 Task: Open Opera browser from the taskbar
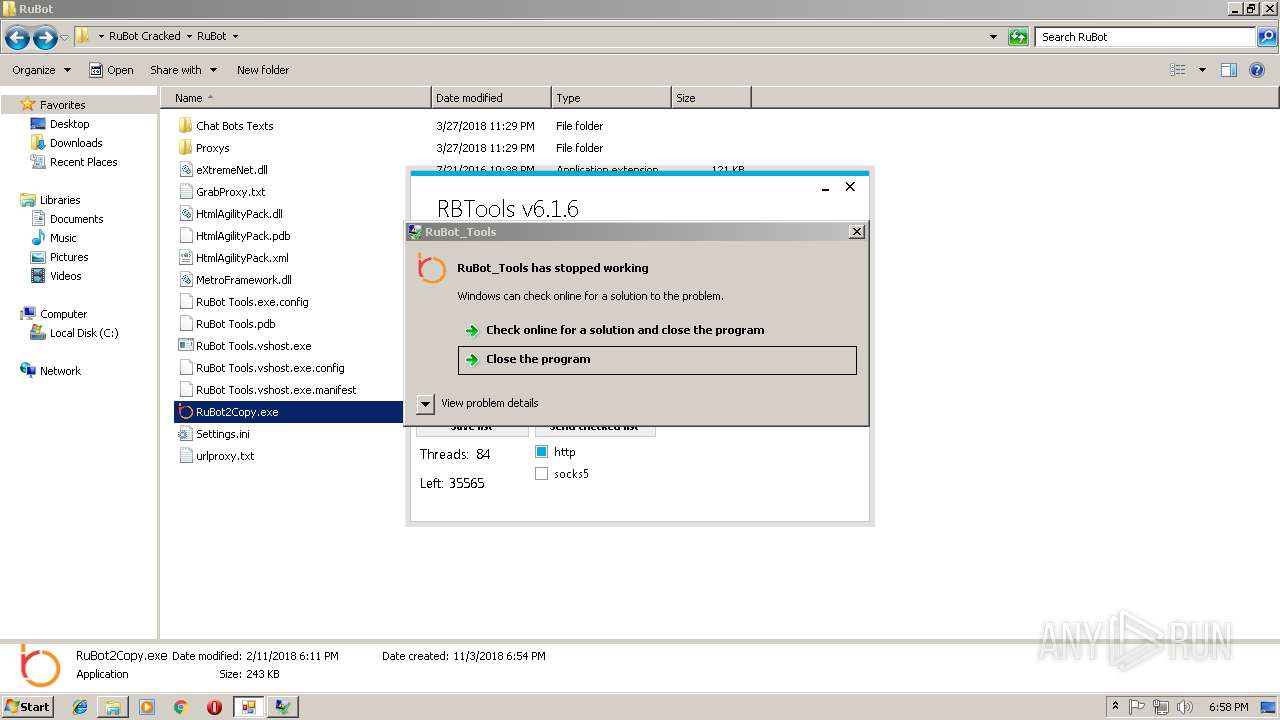[x=214, y=707]
